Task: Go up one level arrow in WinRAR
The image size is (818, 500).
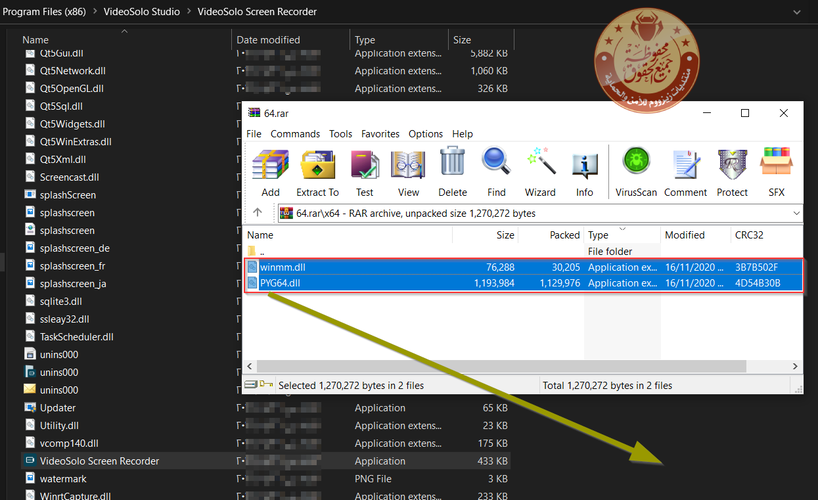Action: [257, 212]
